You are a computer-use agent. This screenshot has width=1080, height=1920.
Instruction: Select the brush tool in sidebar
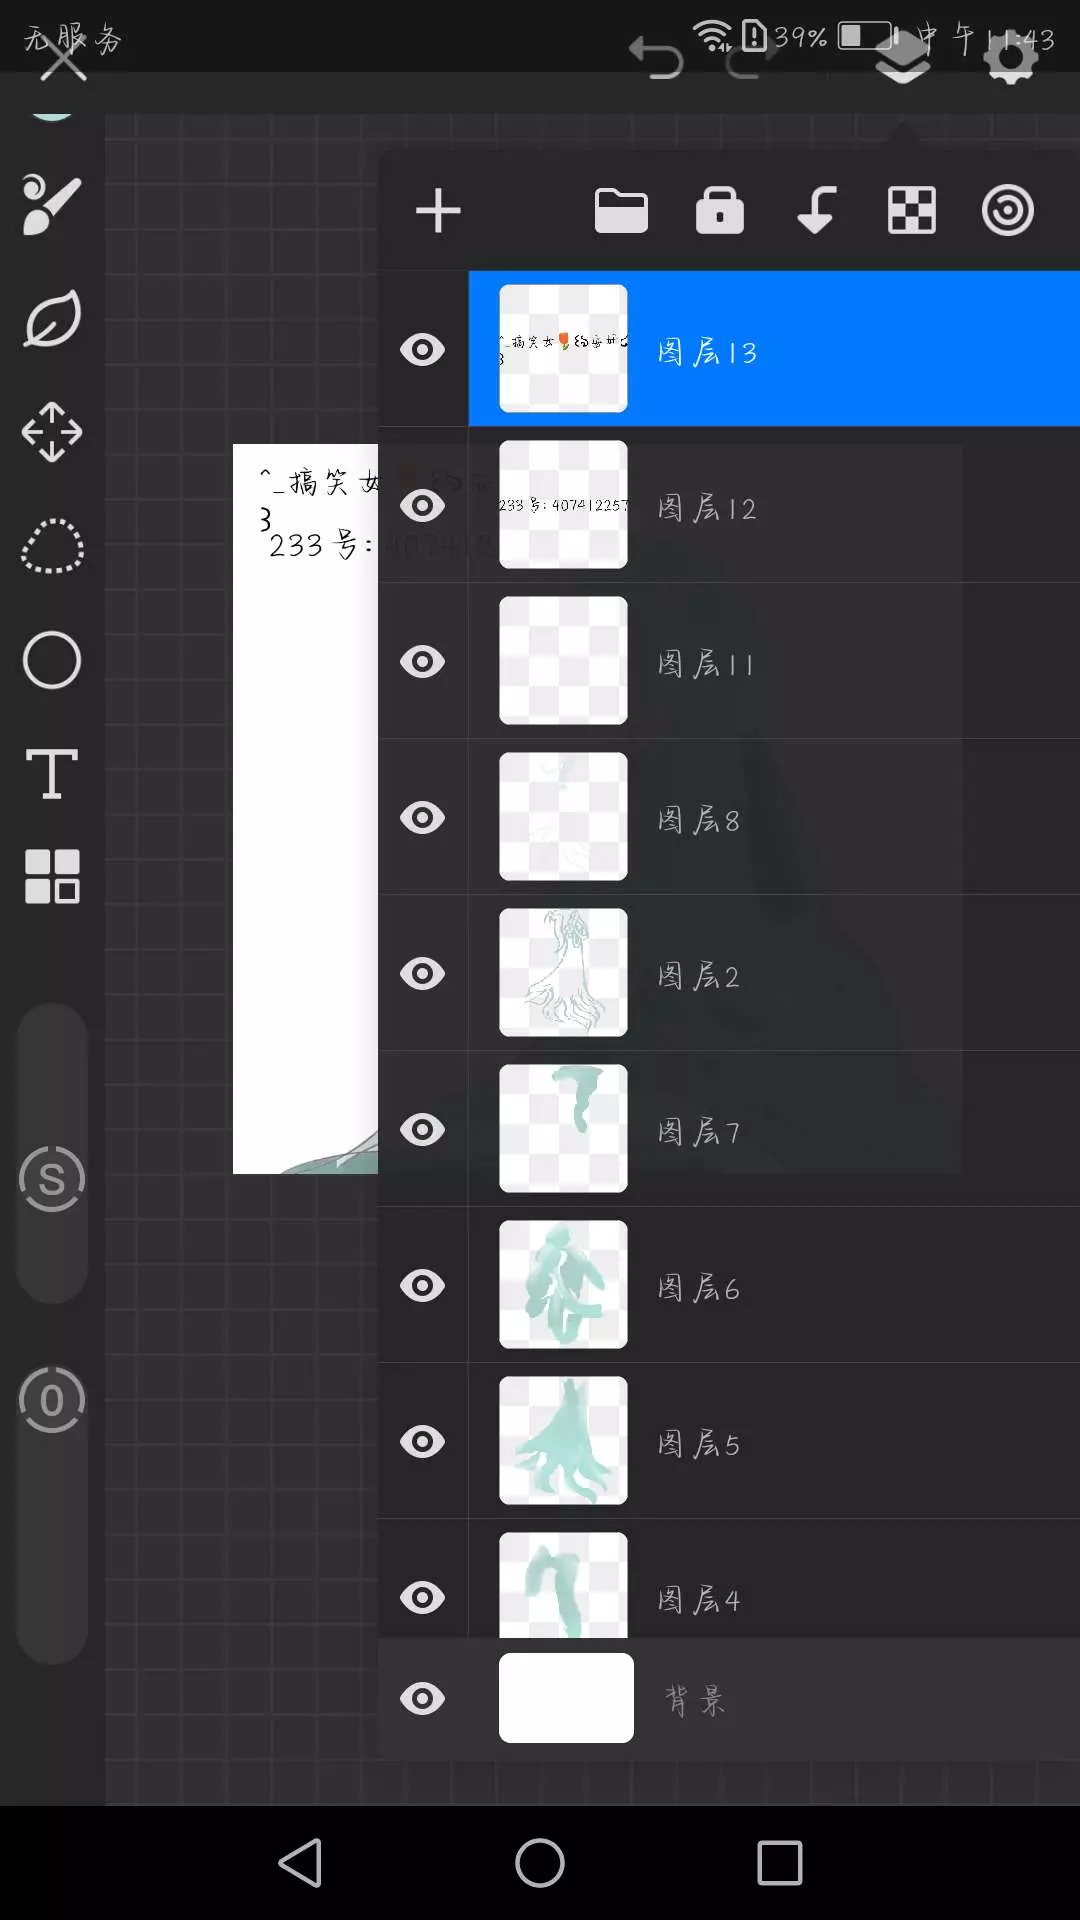click(52, 204)
